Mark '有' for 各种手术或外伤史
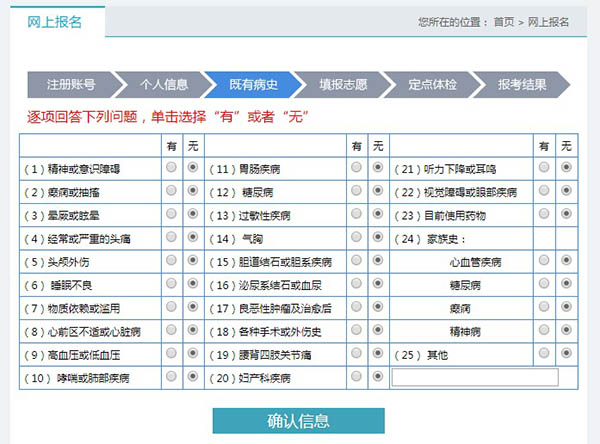 pyautogui.click(x=357, y=330)
